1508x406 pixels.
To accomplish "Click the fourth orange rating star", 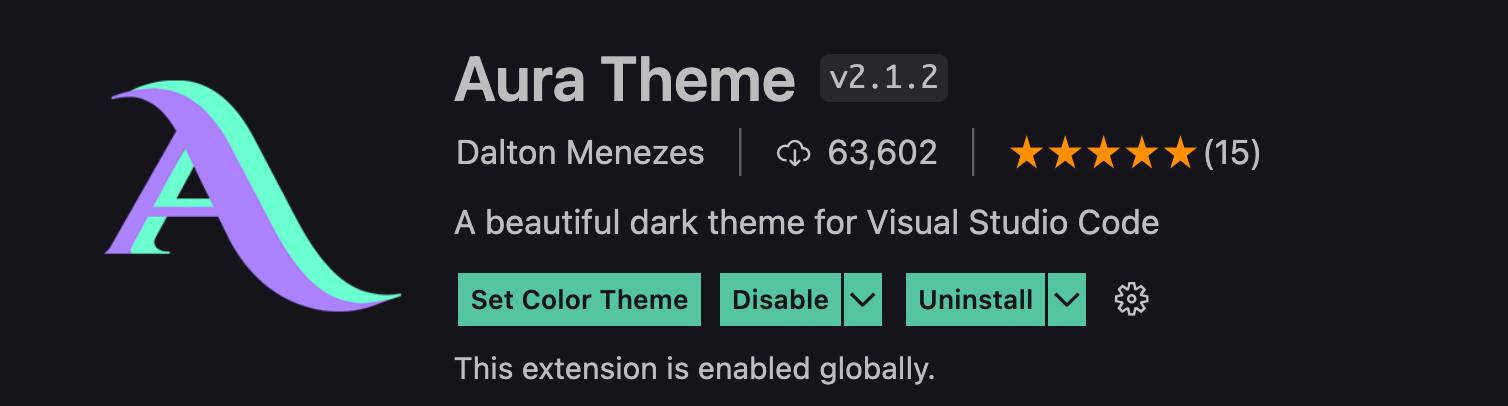I will pos(1142,153).
